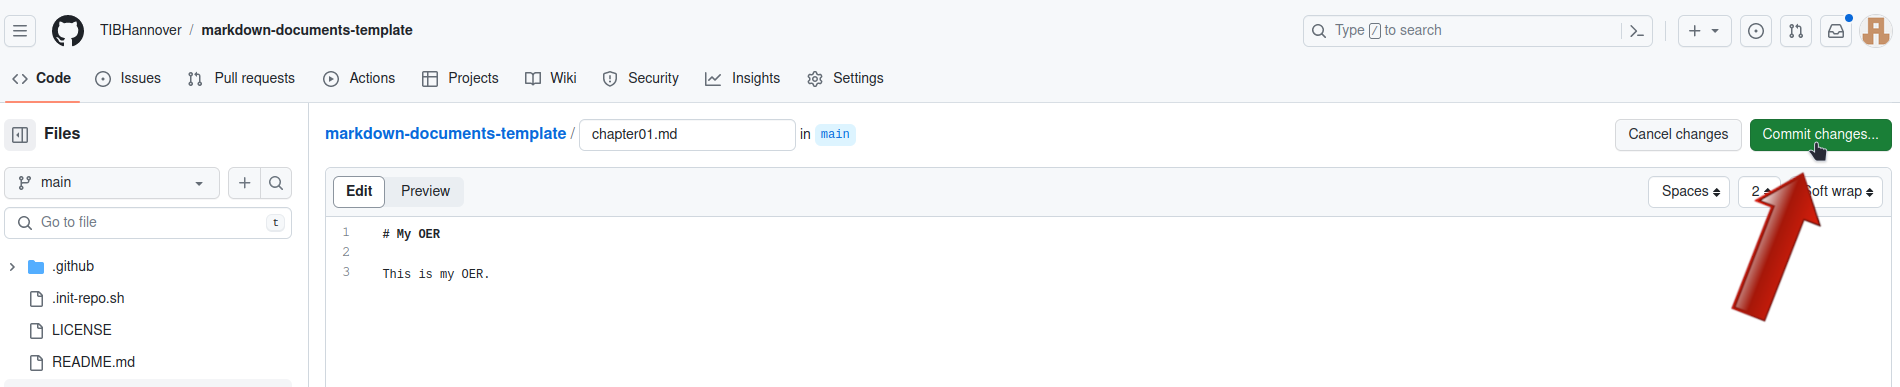Open the GitHub home logo
This screenshot has width=1900, height=387.
click(68, 31)
